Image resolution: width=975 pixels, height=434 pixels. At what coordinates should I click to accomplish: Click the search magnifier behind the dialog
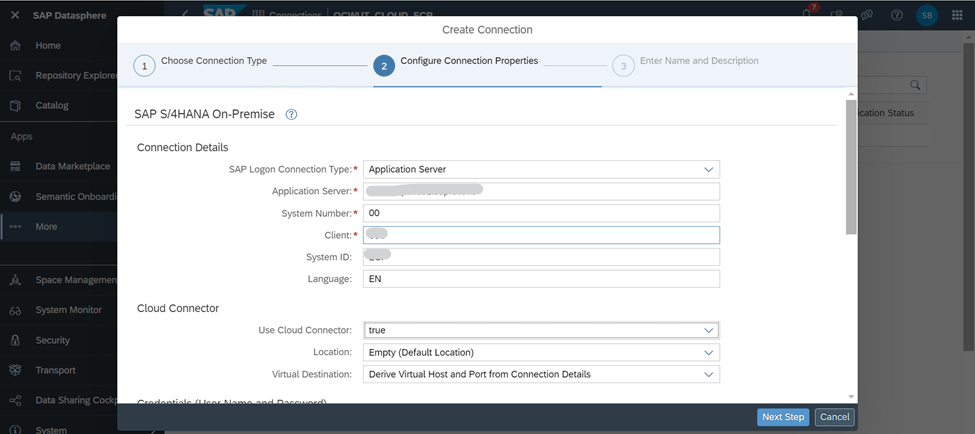(915, 85)
